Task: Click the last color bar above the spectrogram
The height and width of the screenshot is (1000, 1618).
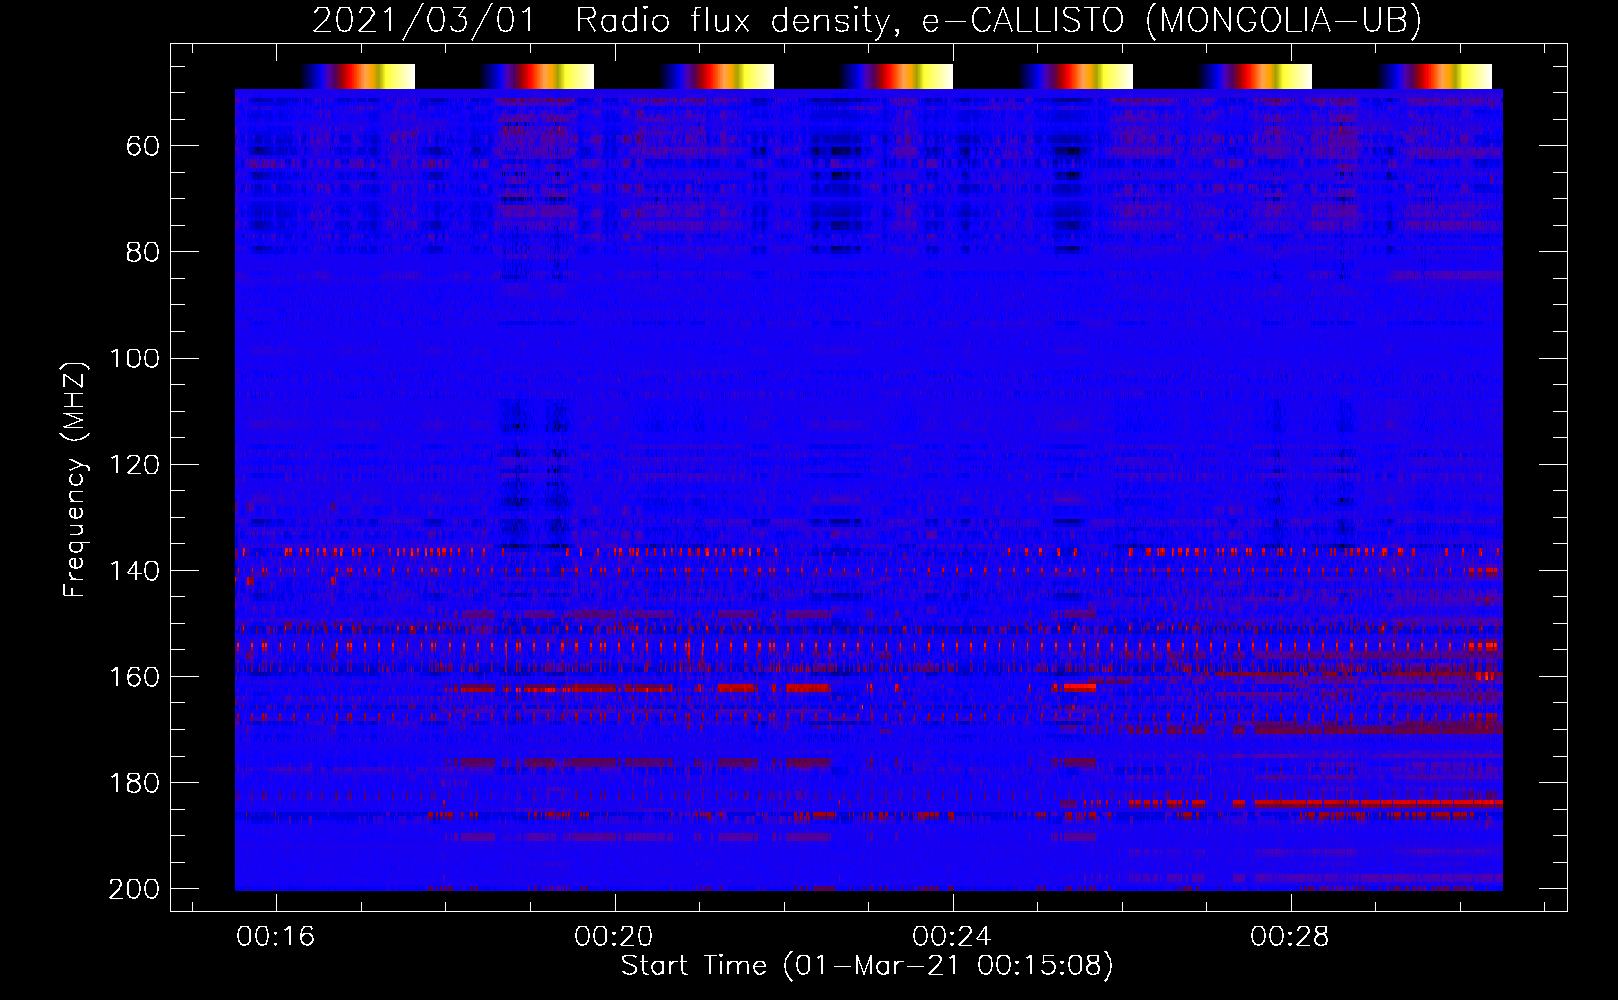Action: click(1435, 77)
